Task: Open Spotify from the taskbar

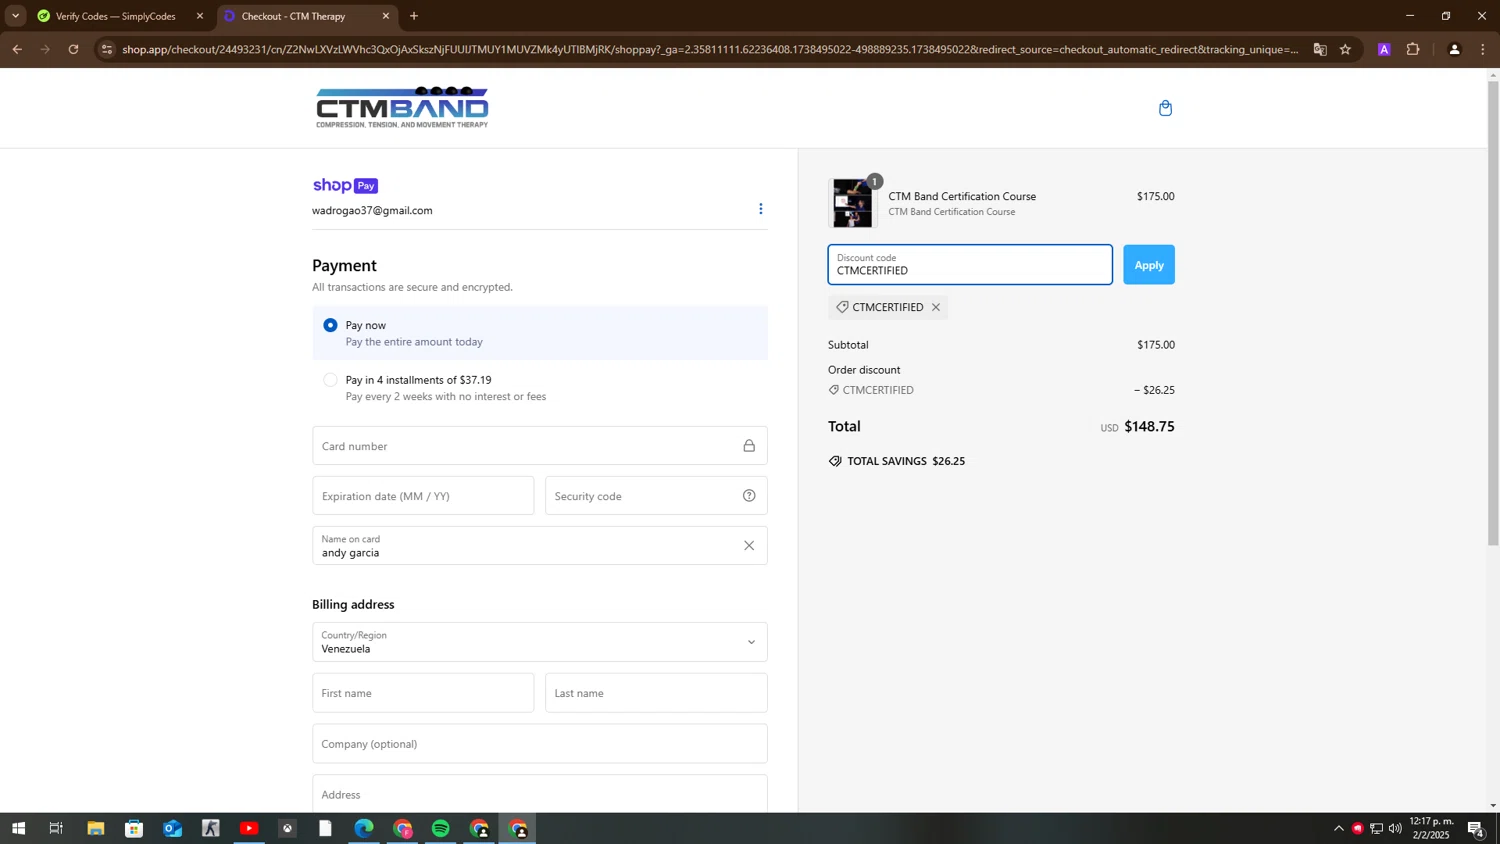Action: (441, 828)
